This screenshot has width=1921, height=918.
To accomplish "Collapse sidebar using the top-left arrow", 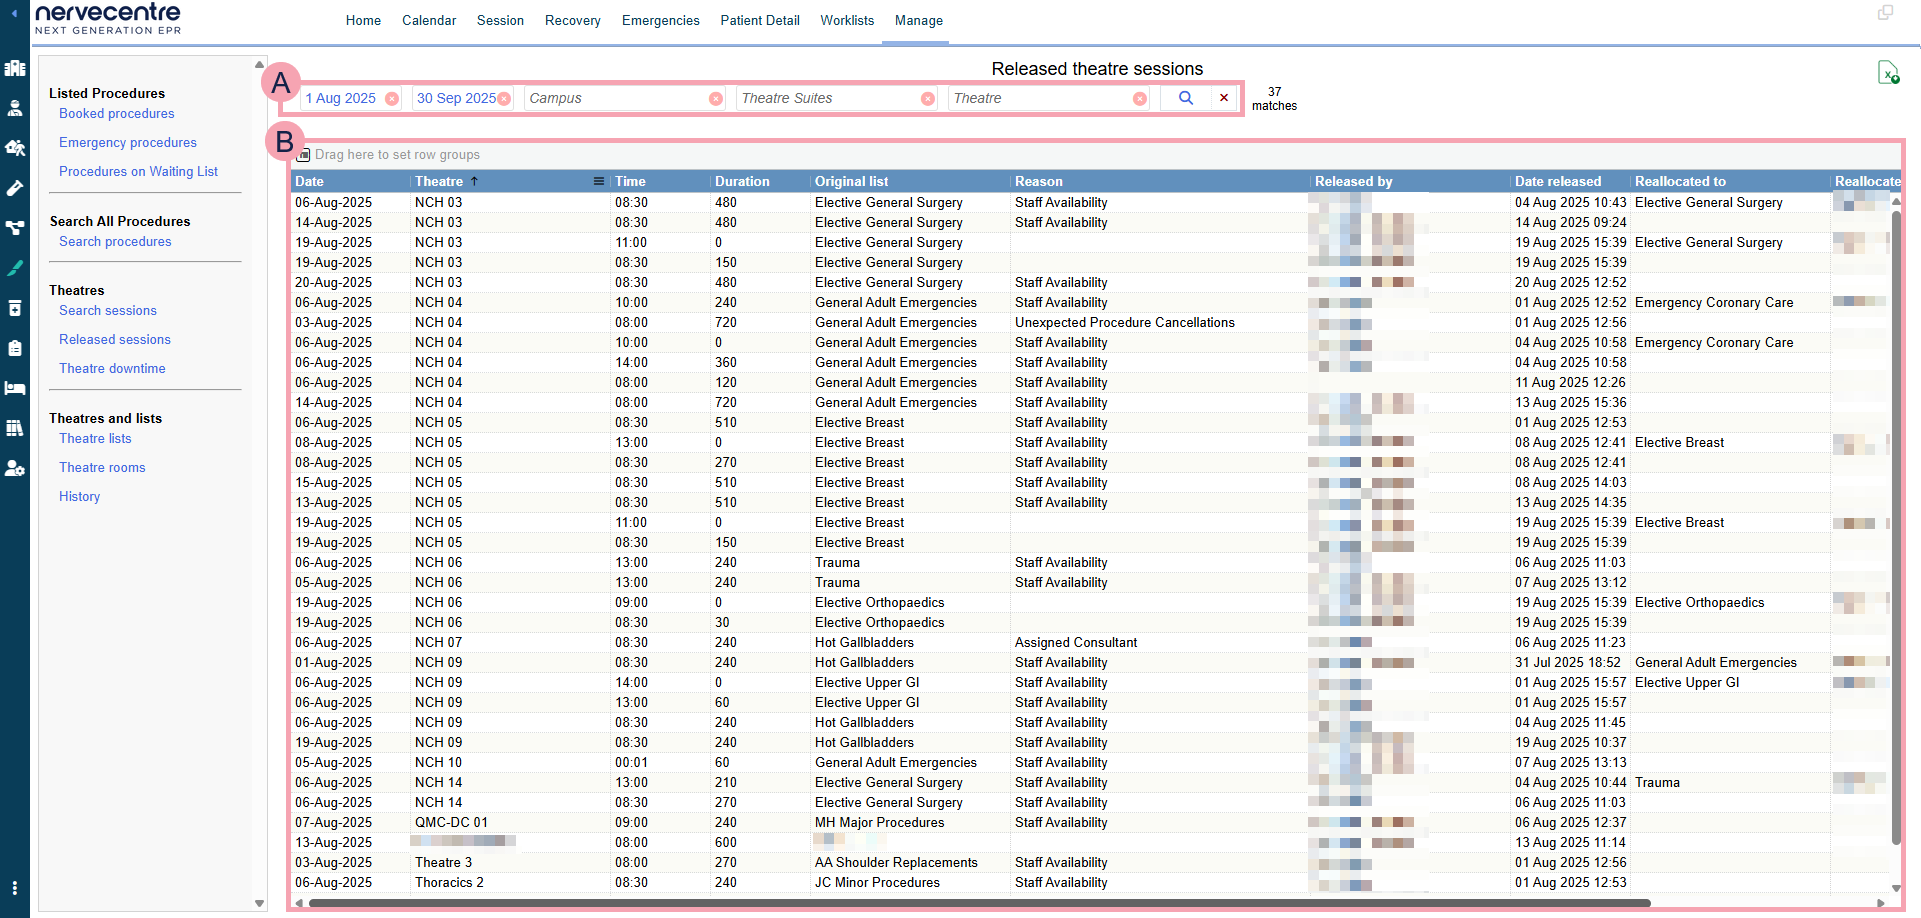I will click(14, 13).
